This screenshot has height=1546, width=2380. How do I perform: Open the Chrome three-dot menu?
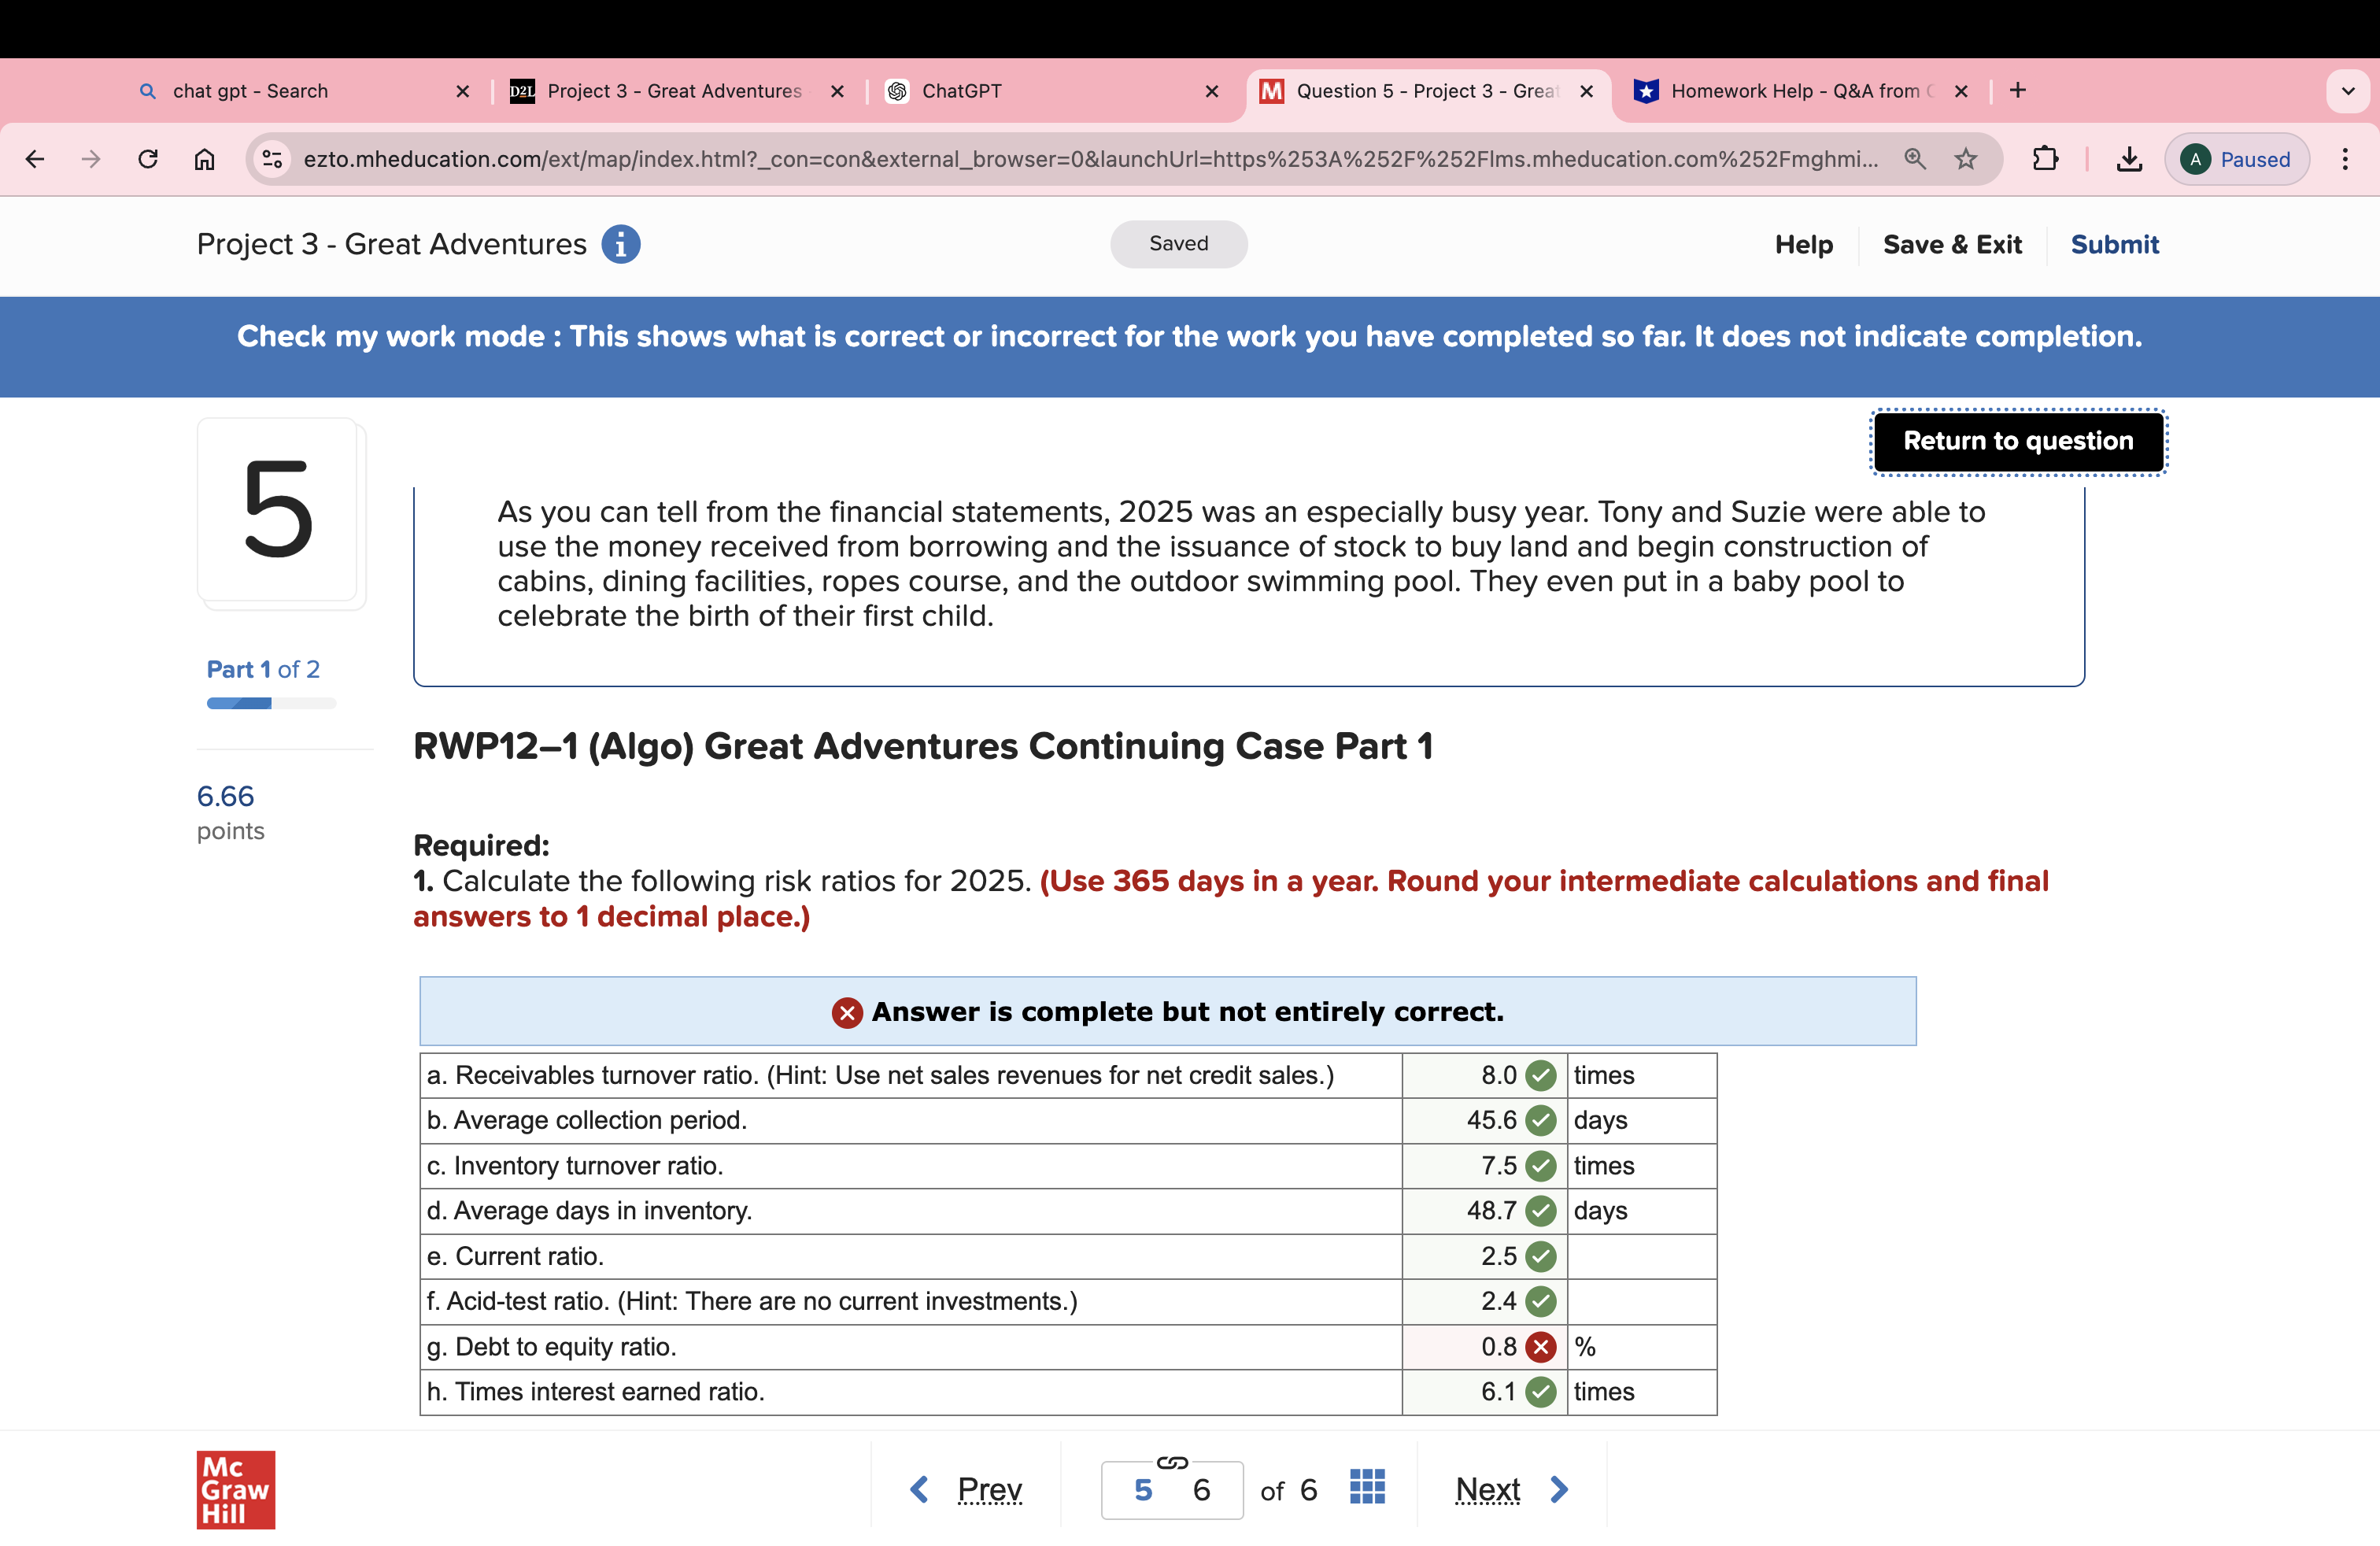(x=2347, y=158)
